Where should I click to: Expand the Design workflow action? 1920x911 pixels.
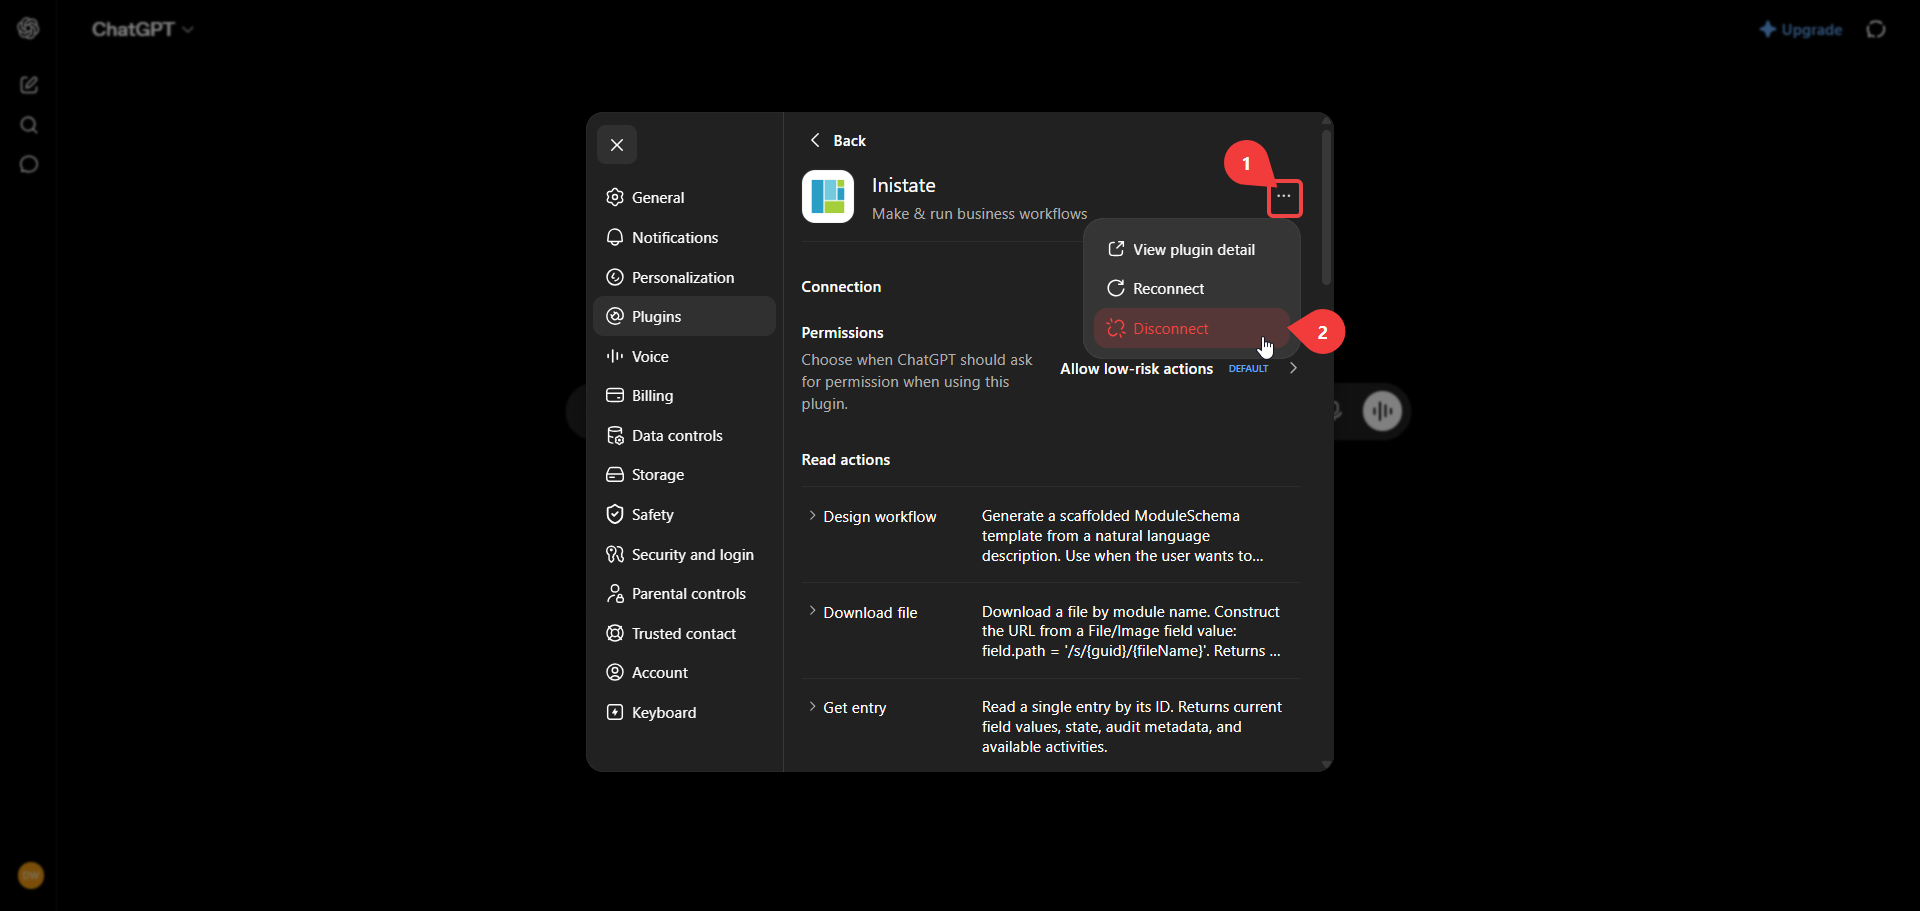[x=872, y=517]
